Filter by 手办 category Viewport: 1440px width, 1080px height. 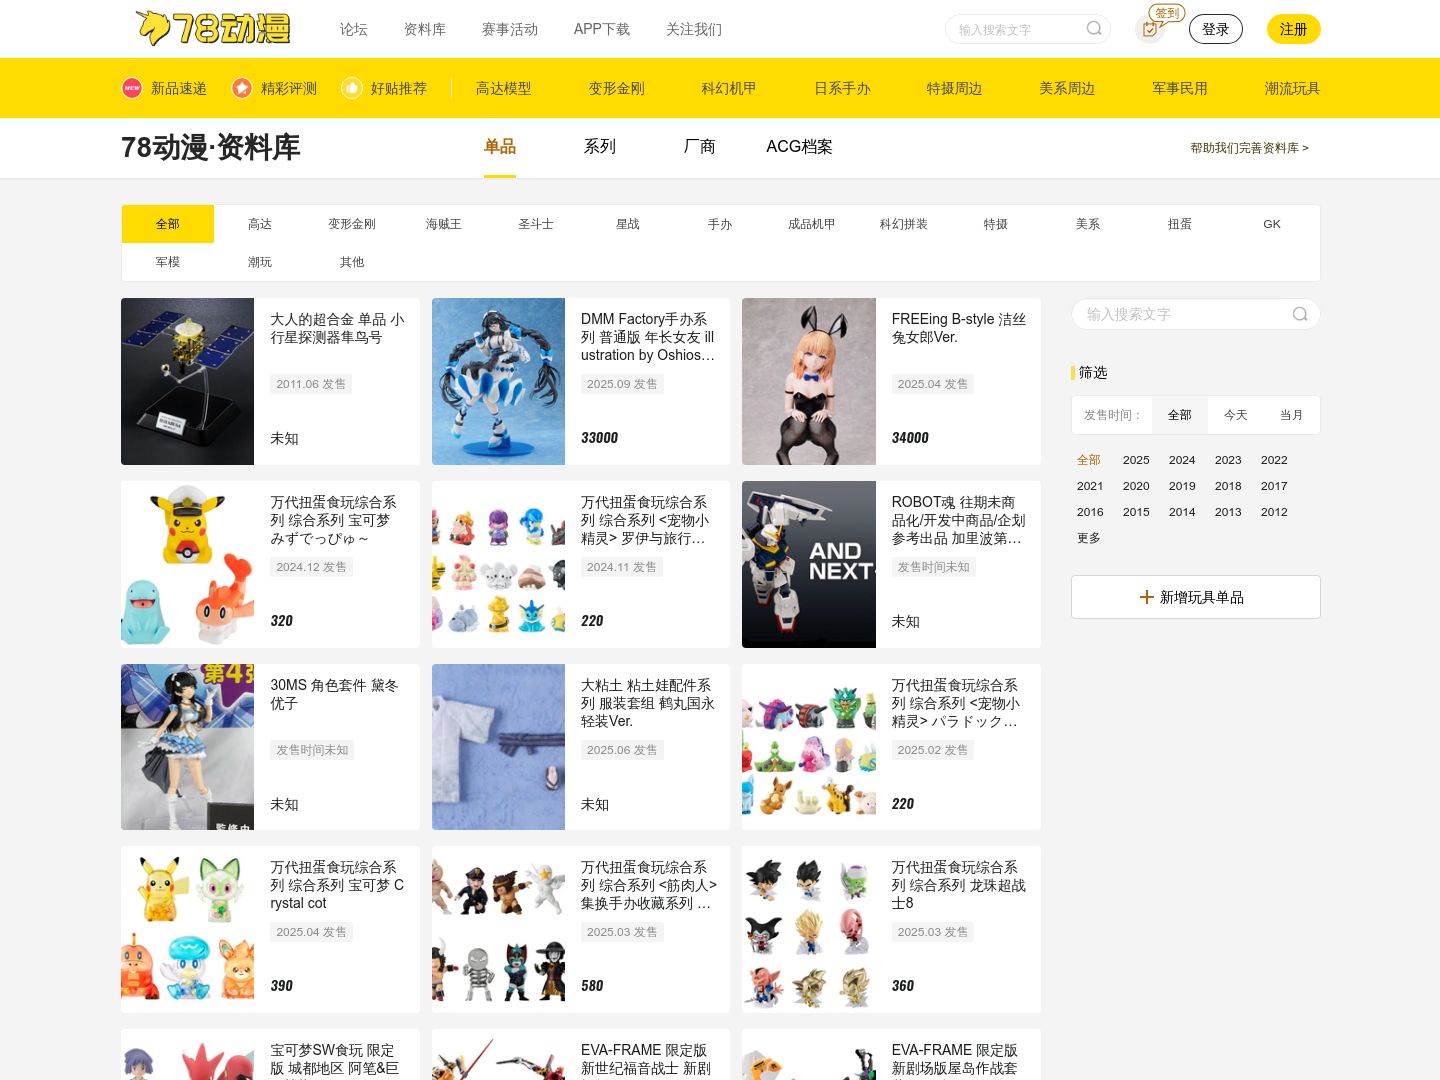(x=720, y=224)
